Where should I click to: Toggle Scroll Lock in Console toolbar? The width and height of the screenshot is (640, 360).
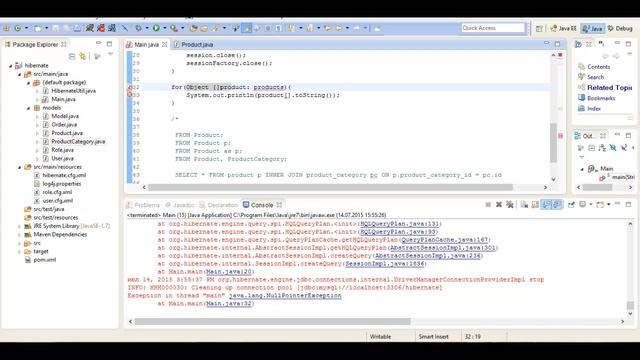(x=535, y=204)
